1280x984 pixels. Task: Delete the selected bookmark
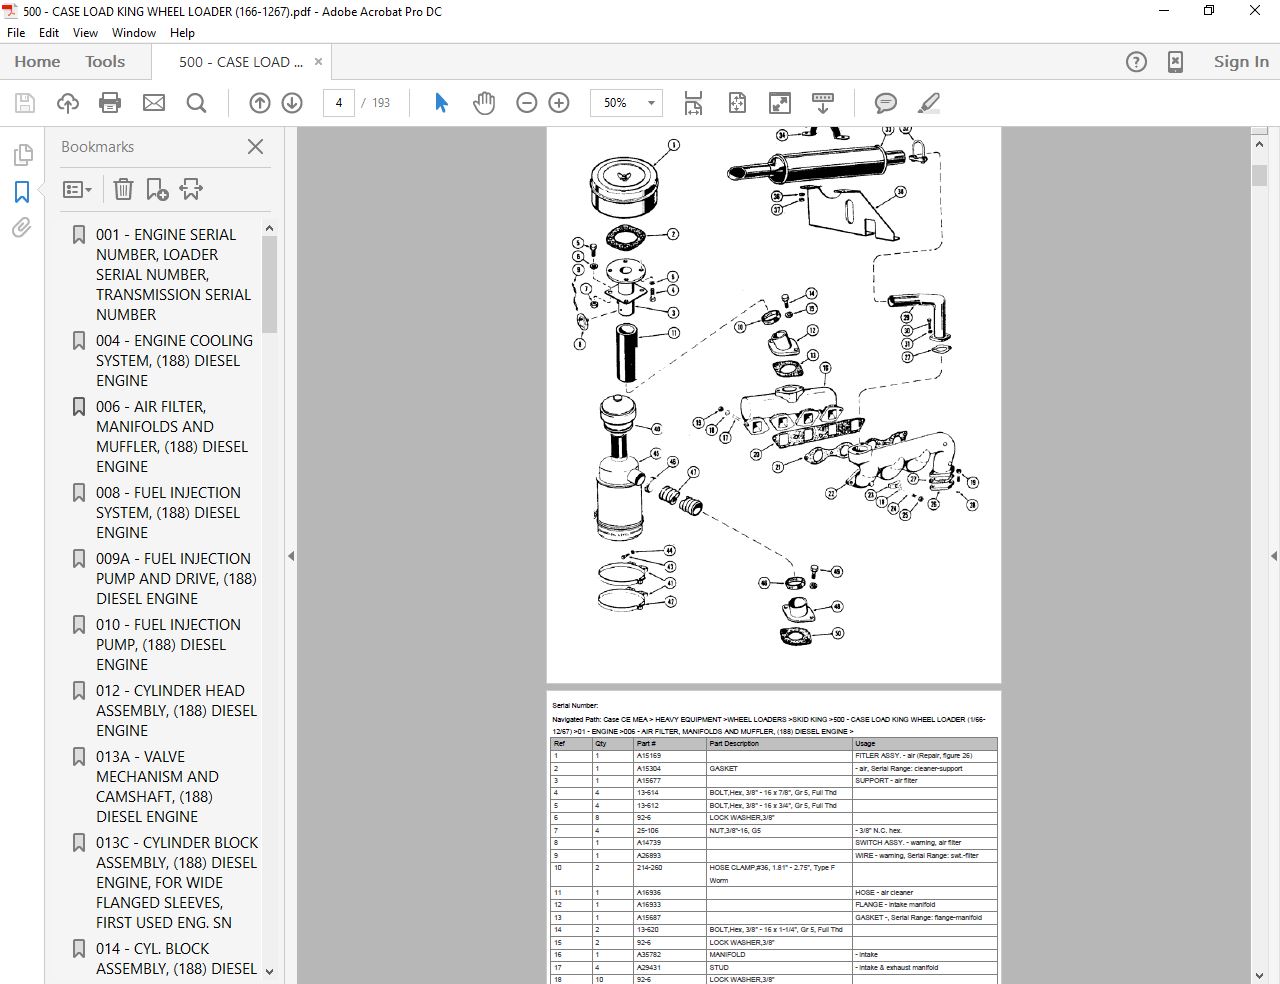[x=122, y=189]
